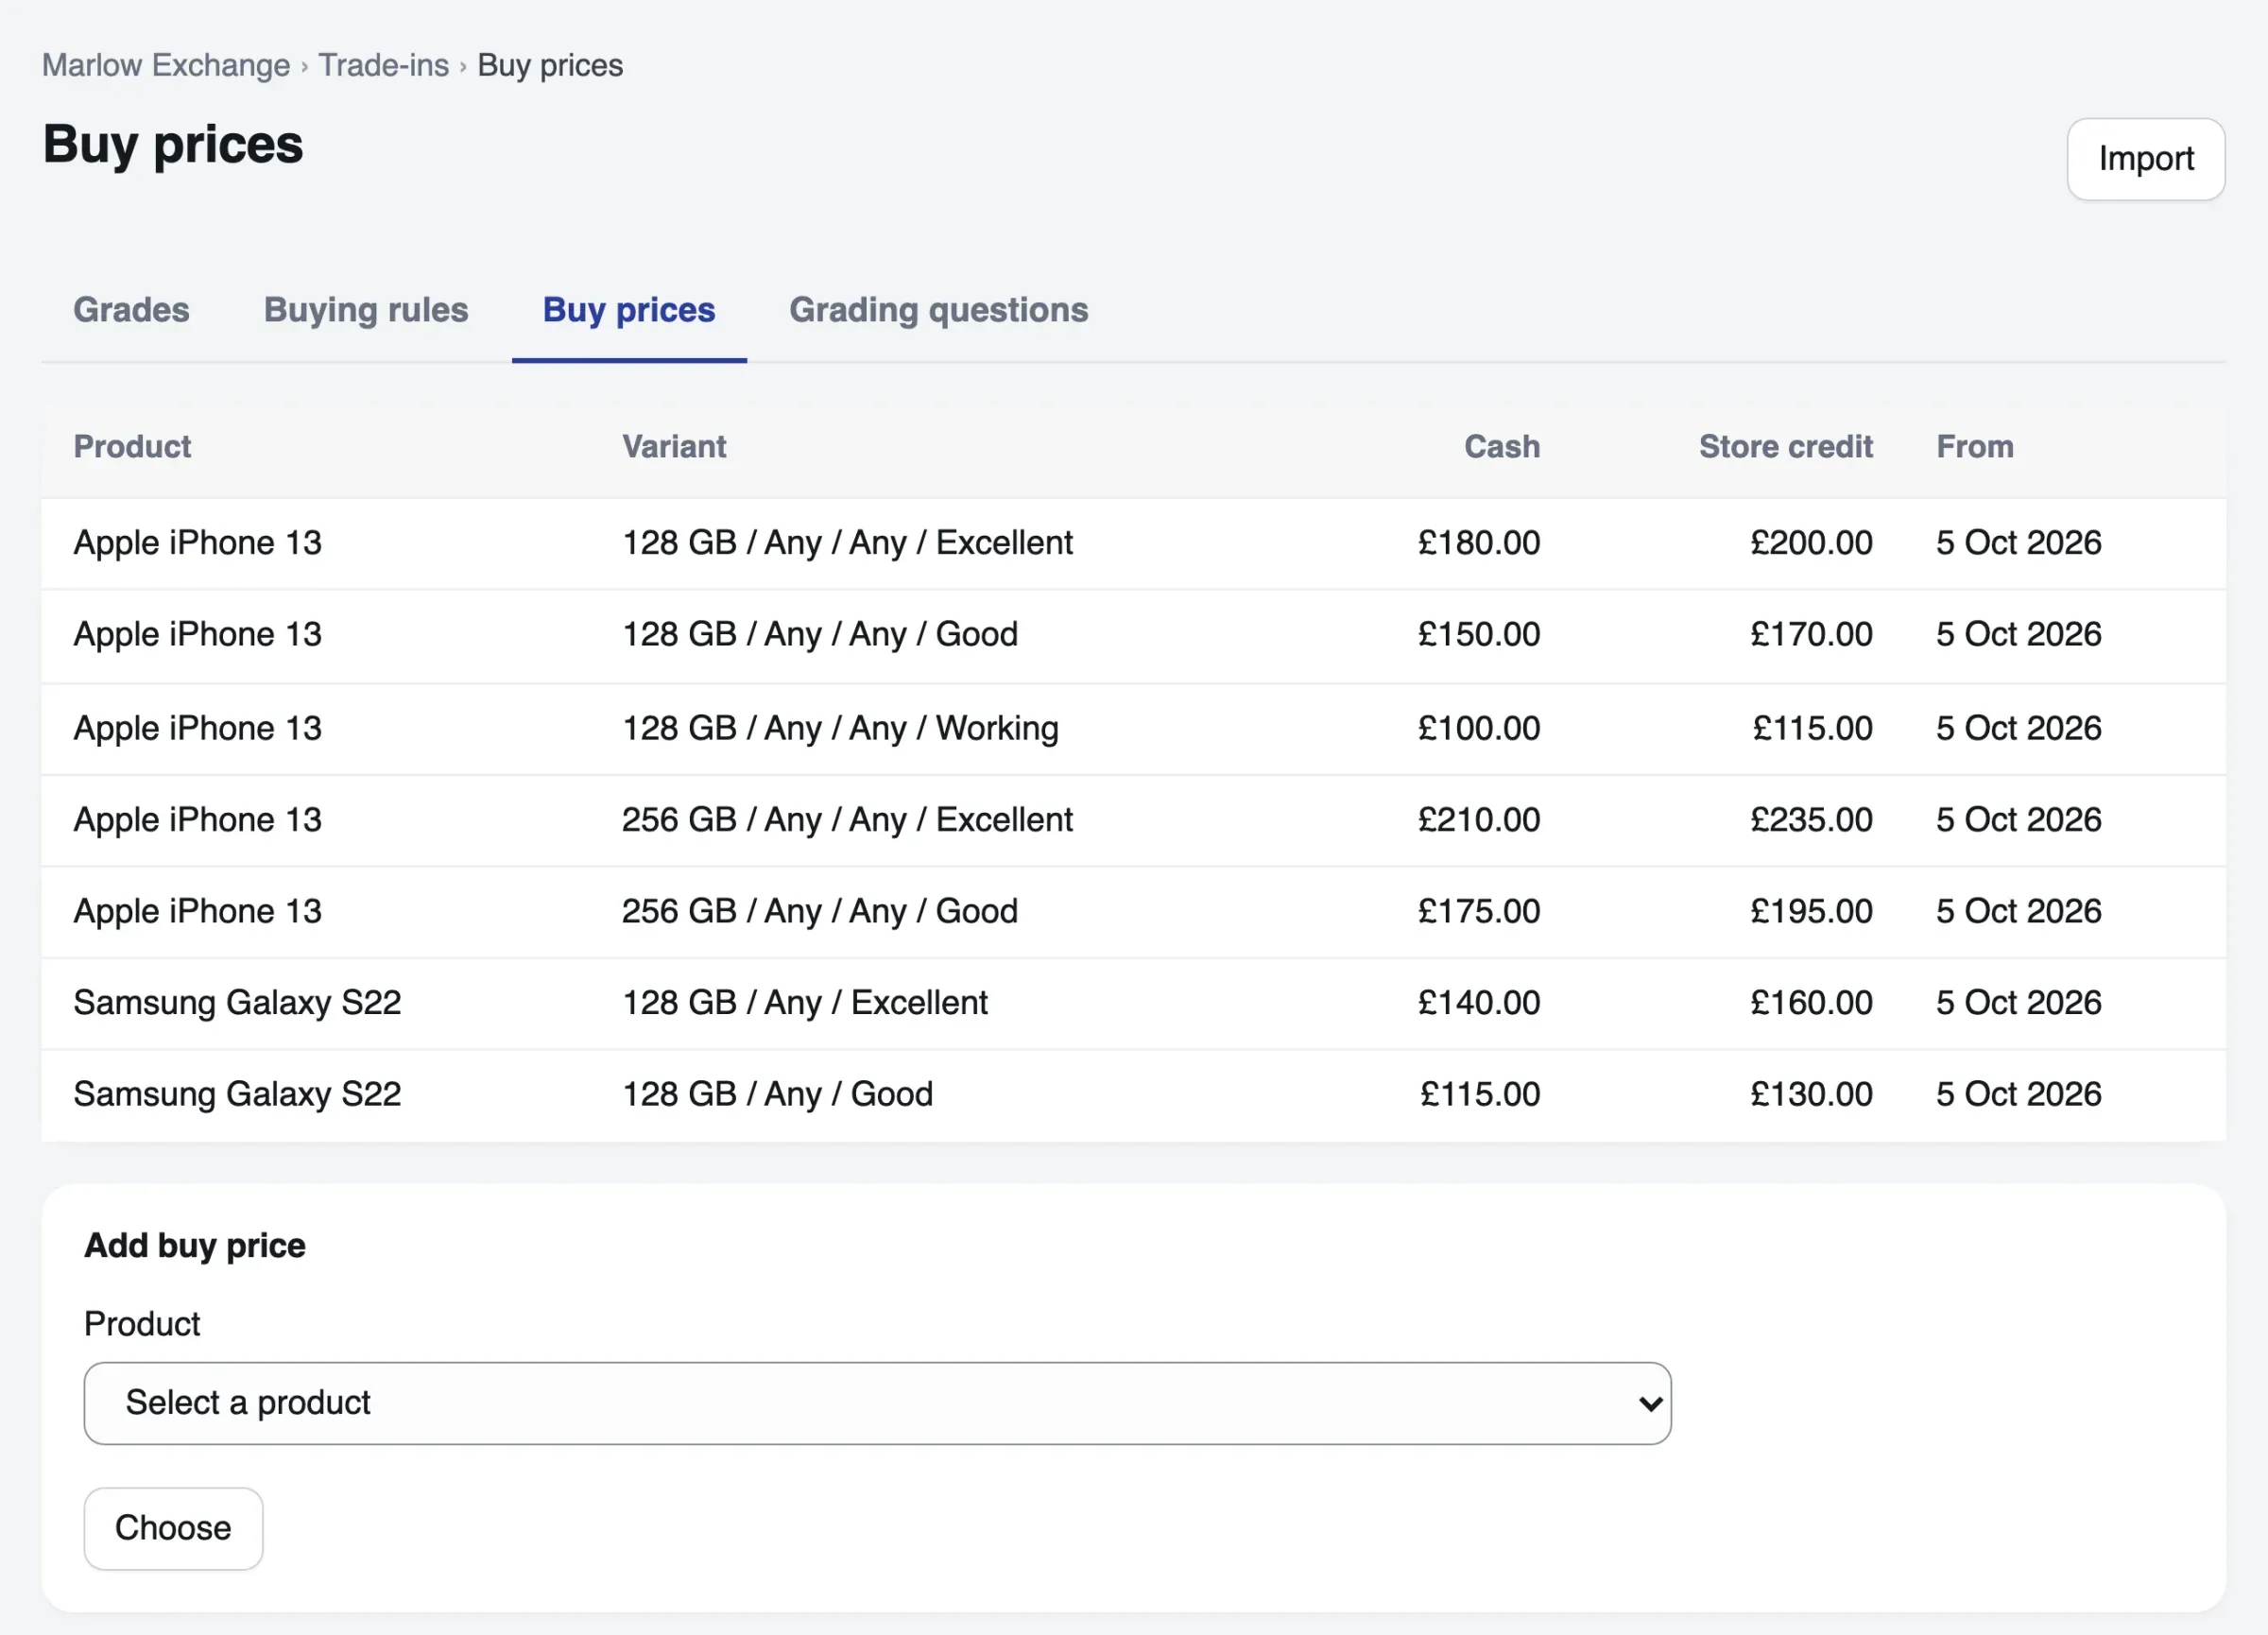Navigate to Trade-ins breadcrumb
The image size is (2268, 1635).
pyautogui.click(x=383, y=65)
